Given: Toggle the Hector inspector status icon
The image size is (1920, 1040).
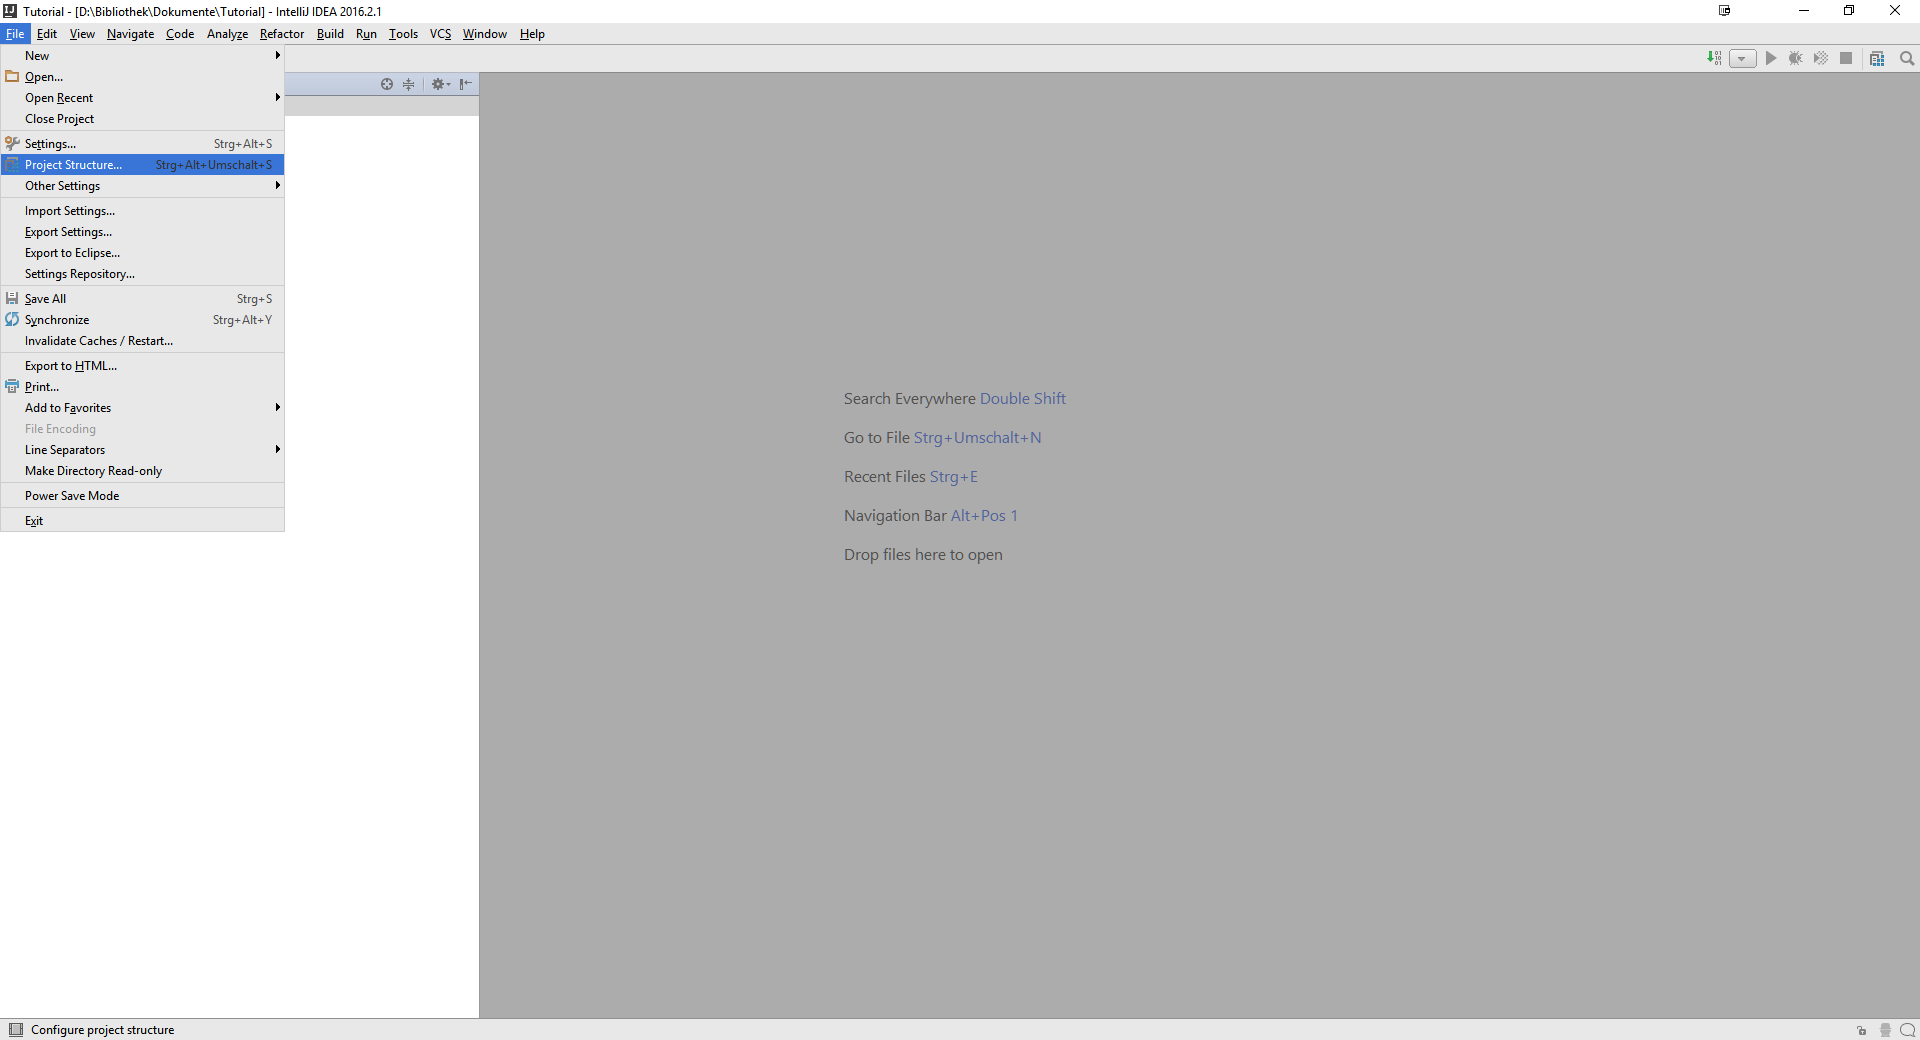Looking at the screenshot, I should pyautogui.click(x=1885, y=1030).
